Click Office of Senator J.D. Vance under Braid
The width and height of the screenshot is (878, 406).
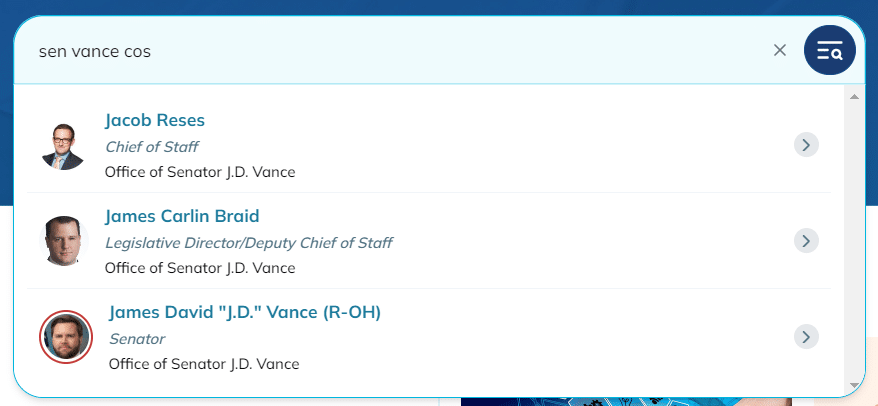pyautogui.click(x=200, y=268)
